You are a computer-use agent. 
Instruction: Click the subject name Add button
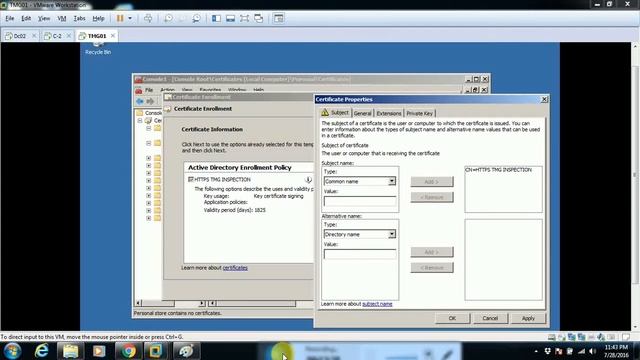(x=432, y=182)
